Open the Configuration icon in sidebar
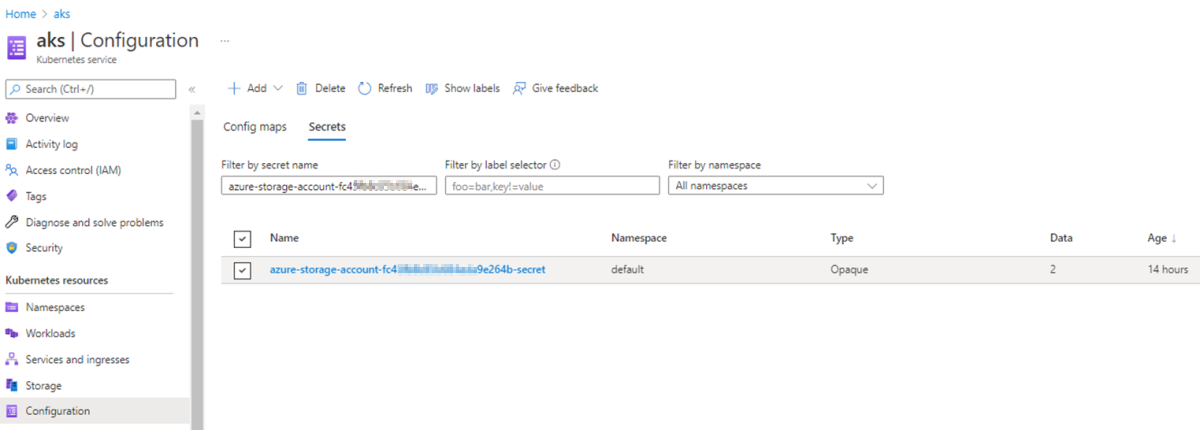 tap(12, 411)
